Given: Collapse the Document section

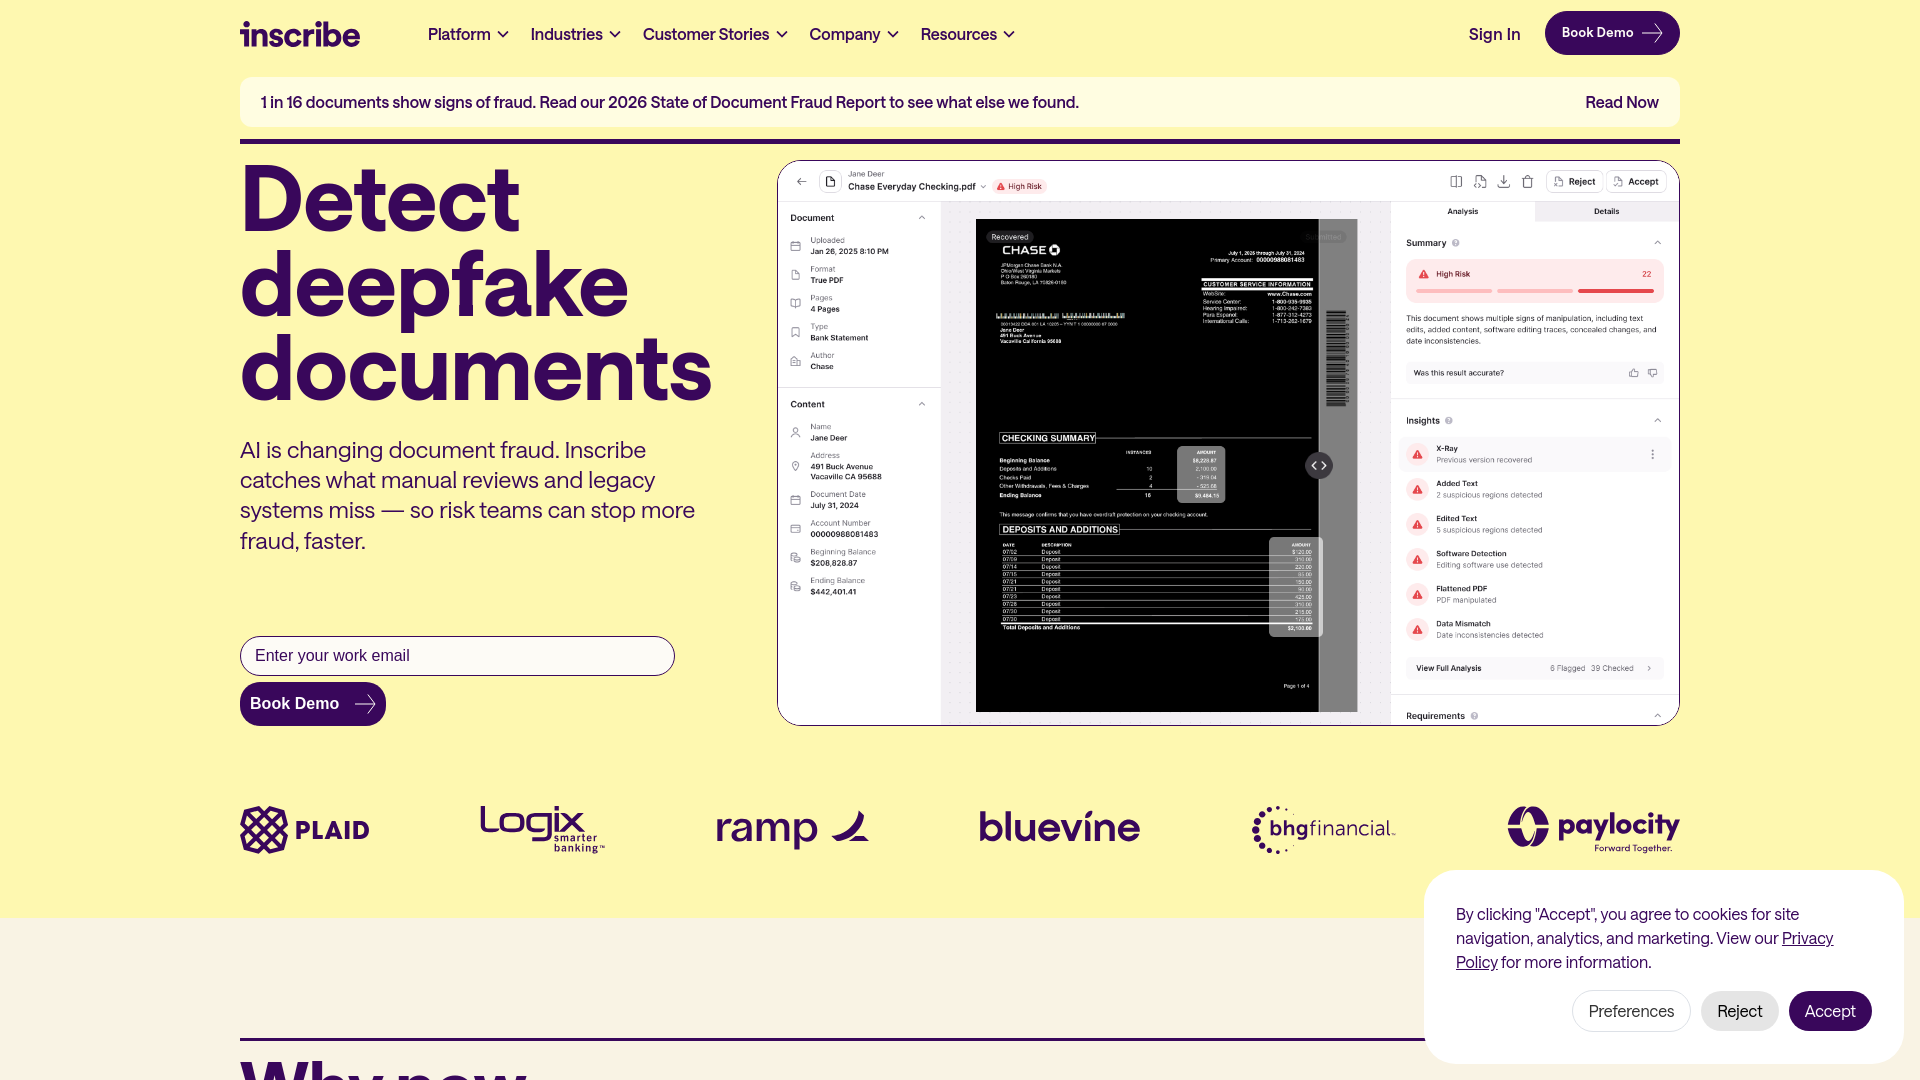Looking at the screenshot, I should tap(922, 218).
